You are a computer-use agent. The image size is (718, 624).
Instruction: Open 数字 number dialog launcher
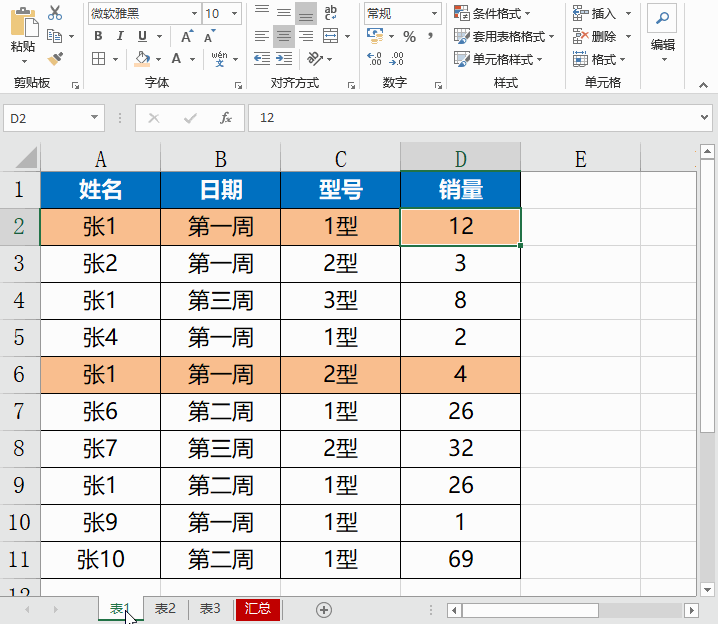click(438, 85)
